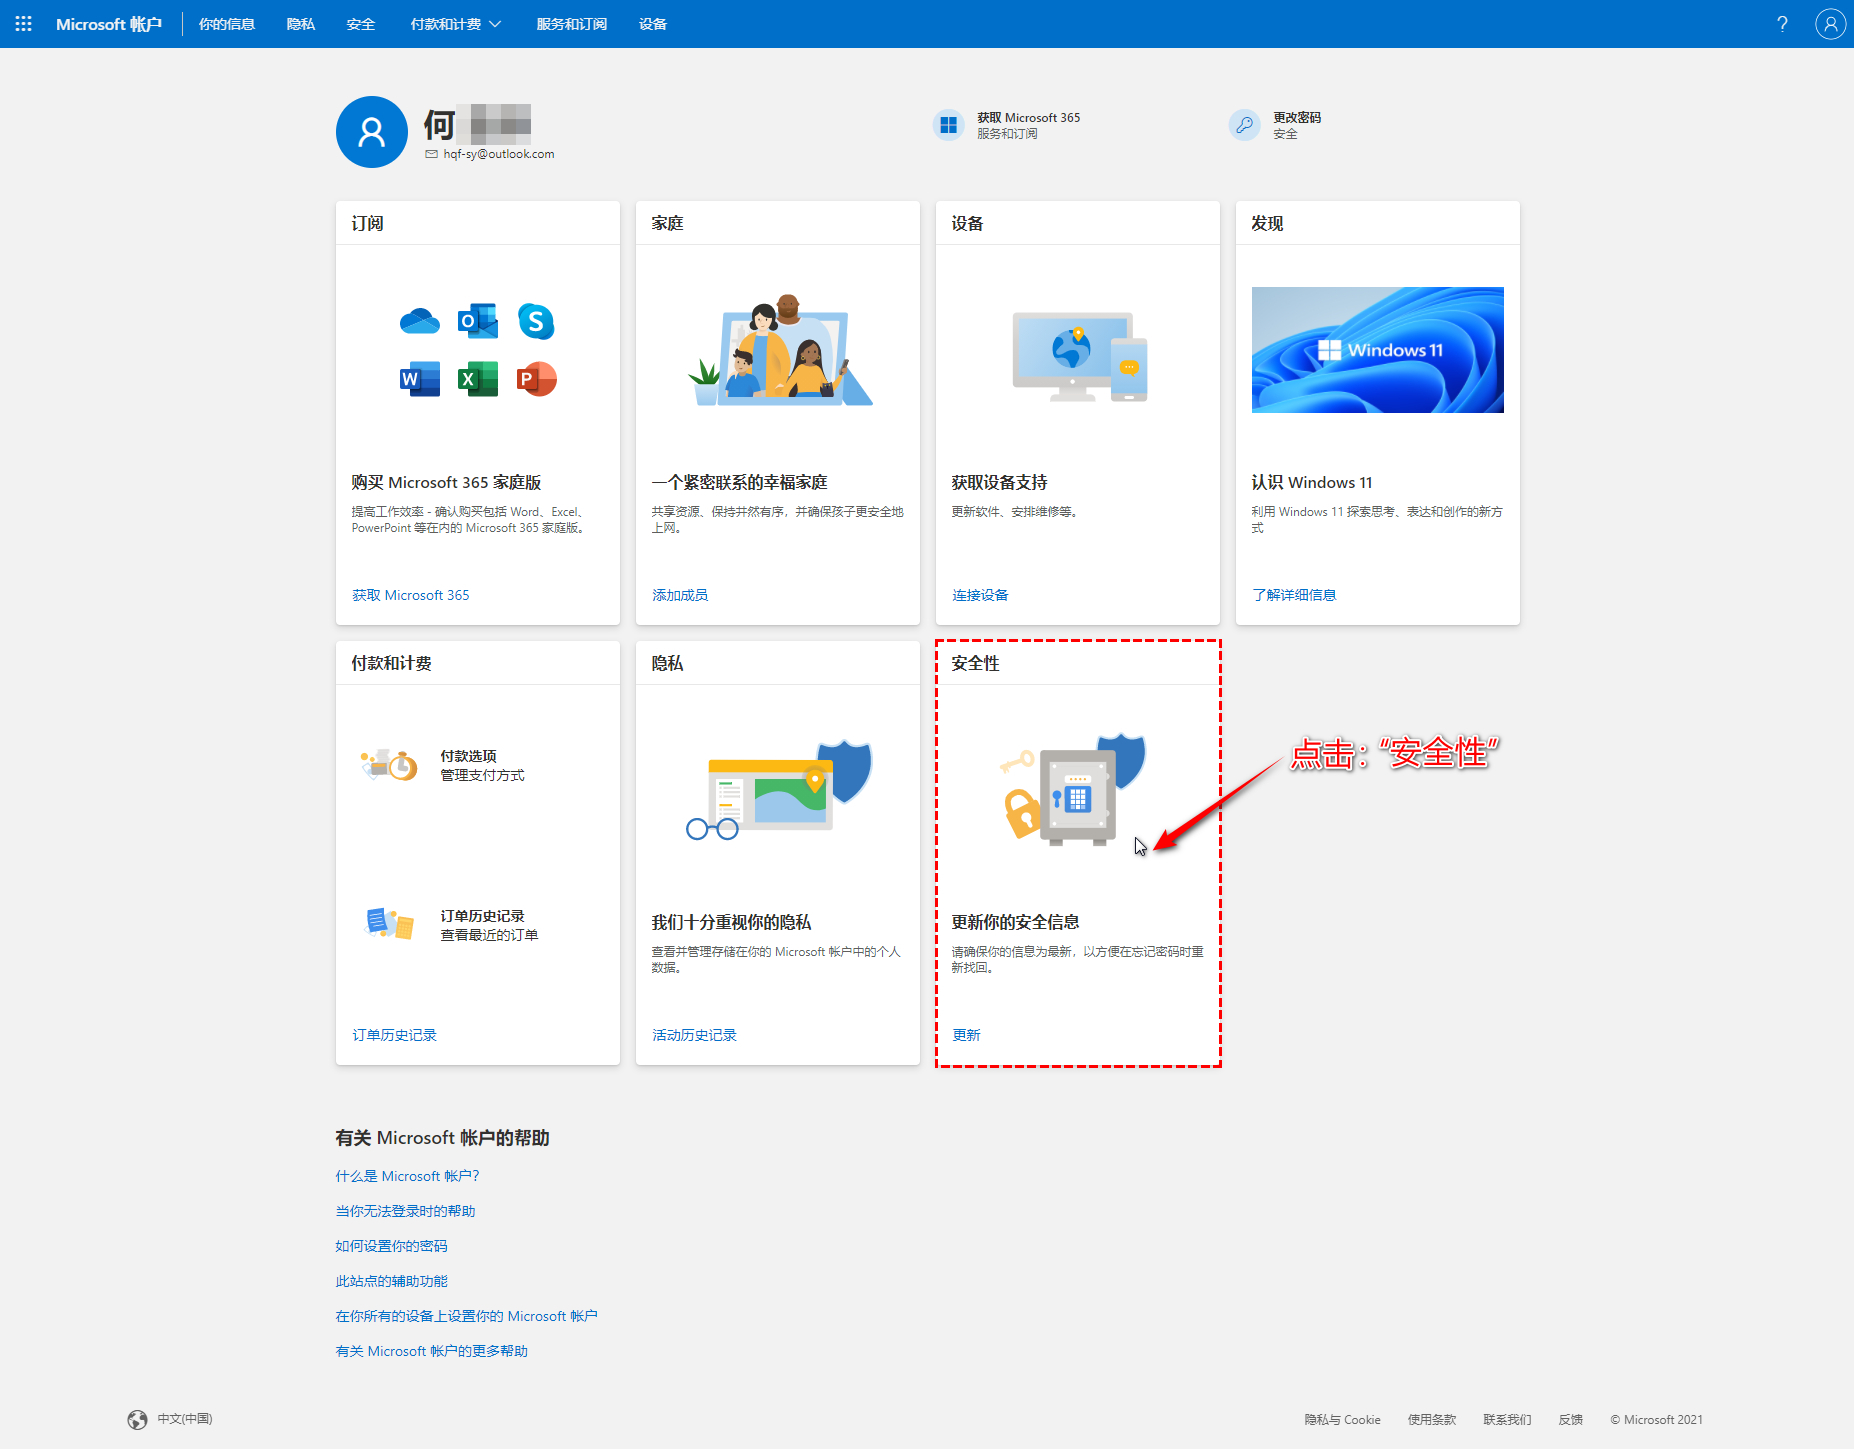1854x1449 pixels.
Task: Open 当你无法登录时的帮助 link
Action: pos(405,1211)
